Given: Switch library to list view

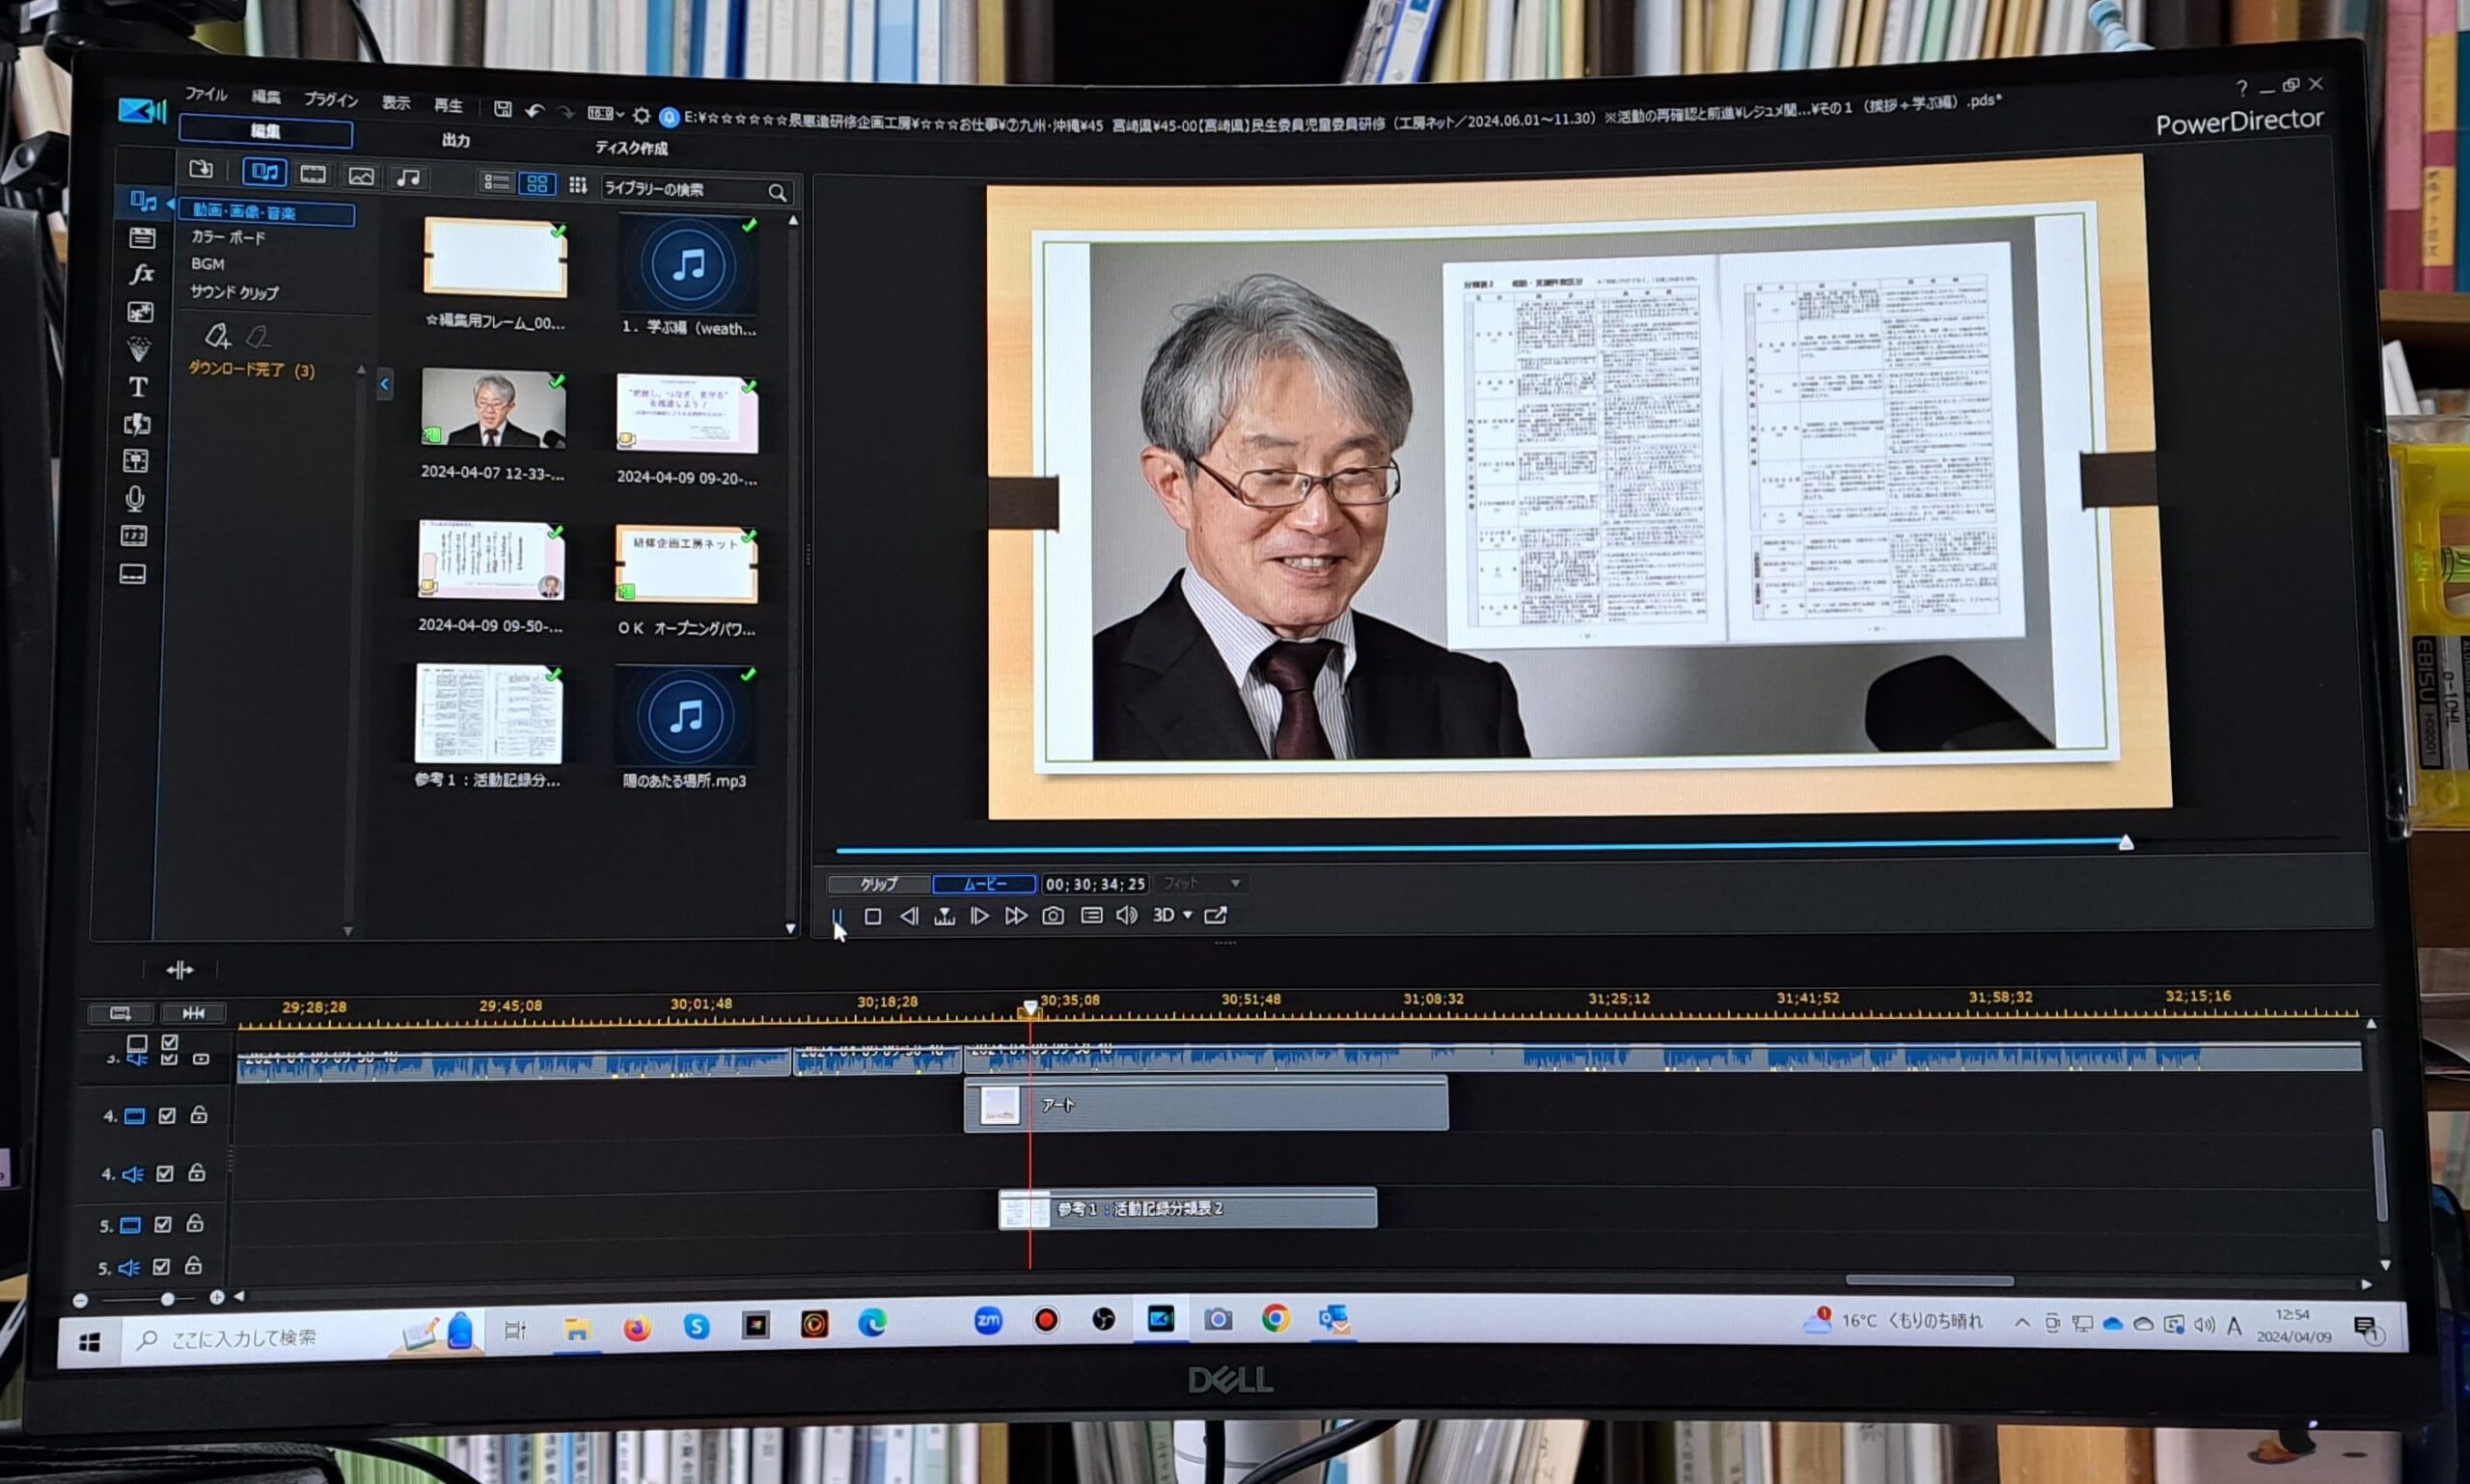Looking at the screenshot, I should click(496, 182).
